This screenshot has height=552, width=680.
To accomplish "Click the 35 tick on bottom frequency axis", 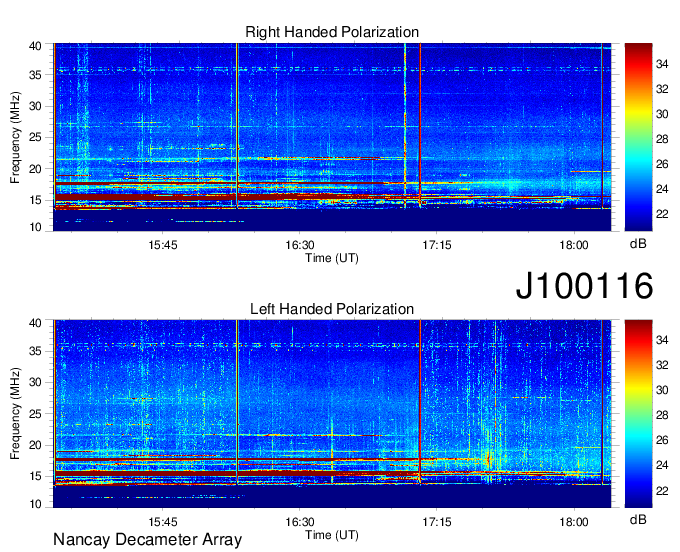I will click(36, 351).
